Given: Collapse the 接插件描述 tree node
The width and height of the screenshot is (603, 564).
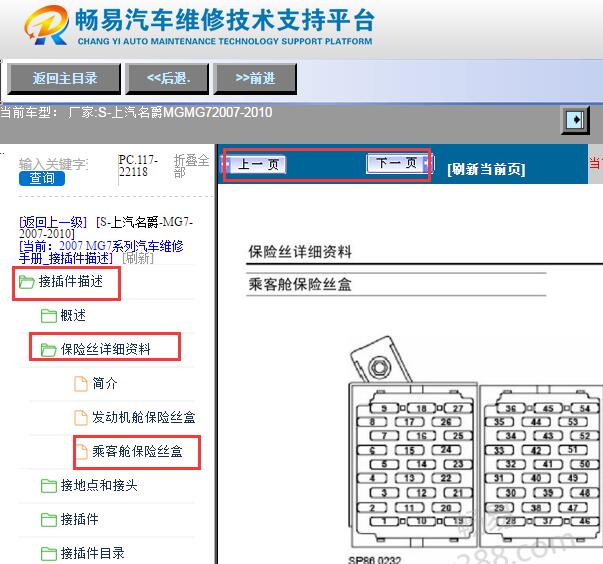Looking at the screenshot, I should pos(71,282).
